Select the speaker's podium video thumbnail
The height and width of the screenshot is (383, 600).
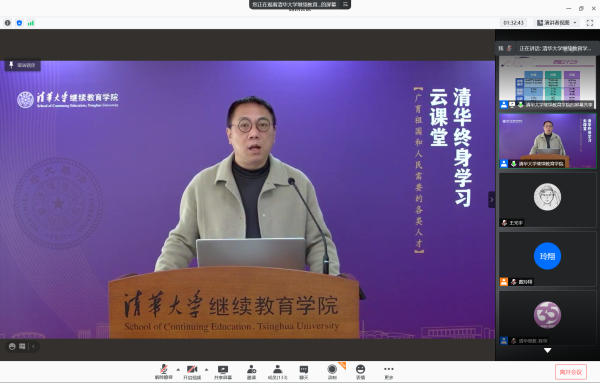click(x=548, y=141)
